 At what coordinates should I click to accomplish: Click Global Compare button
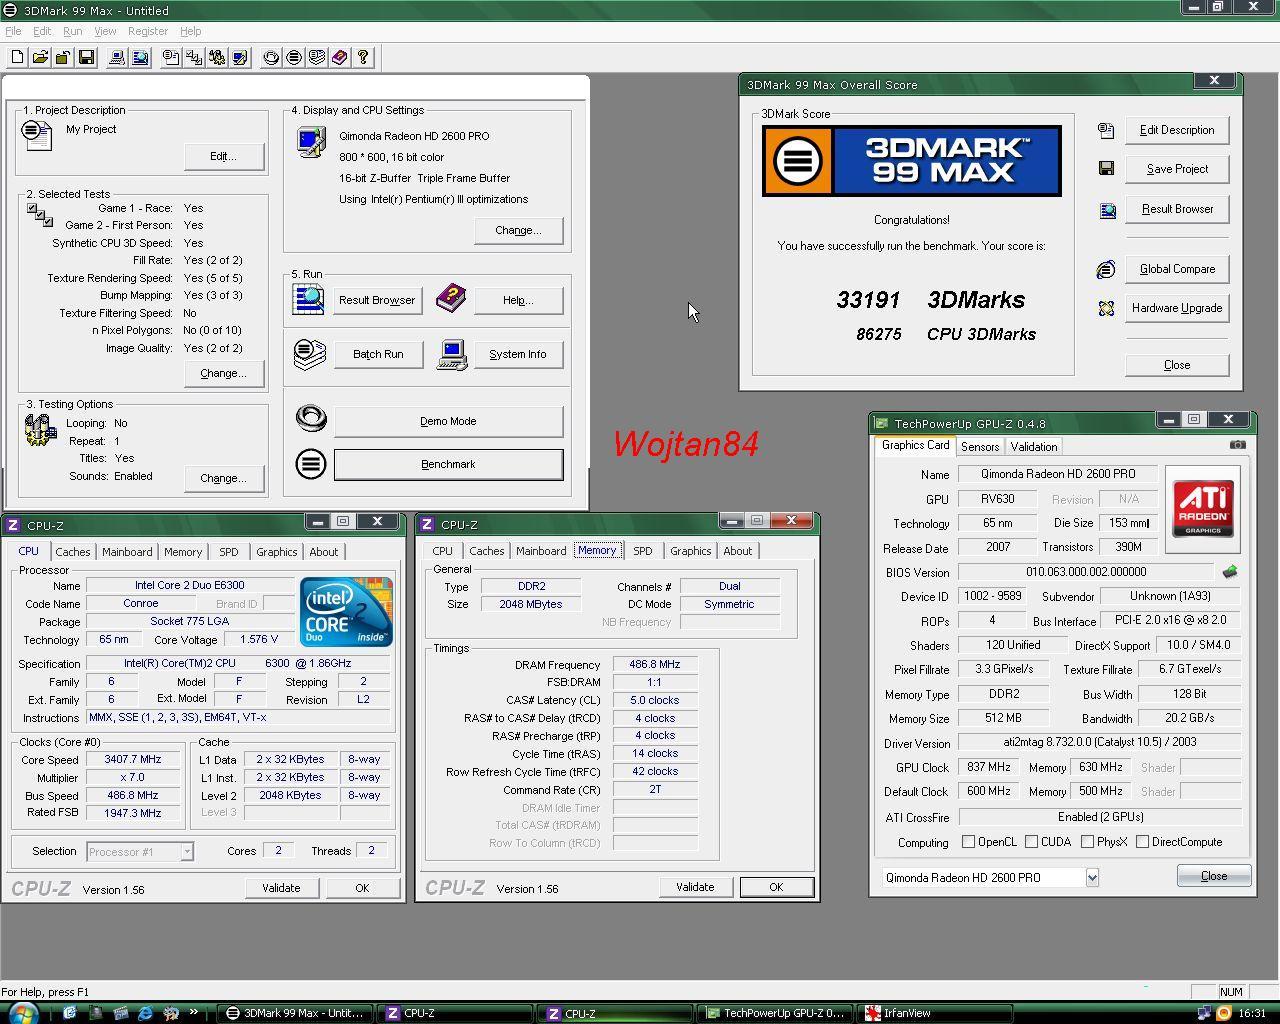point(1177,269)
